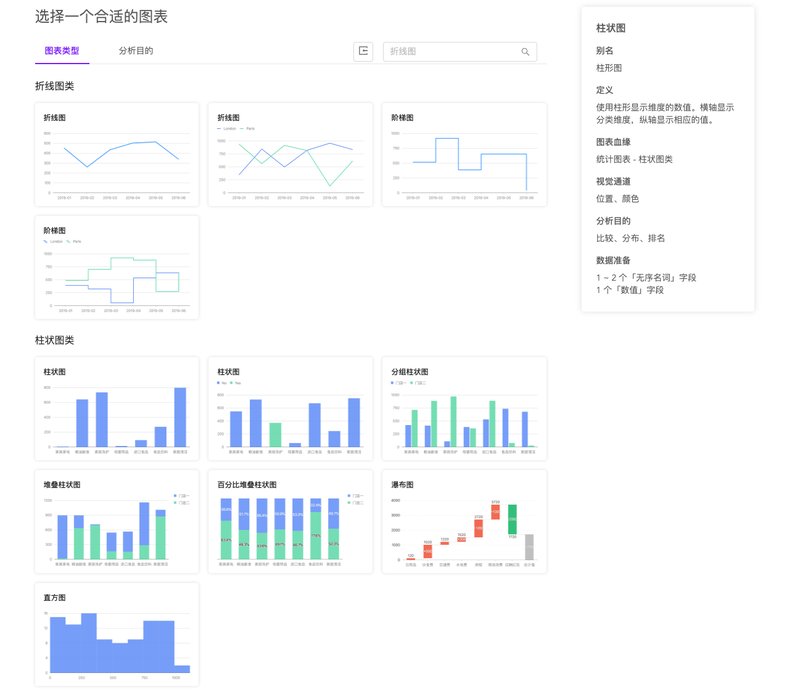Image resolution: width=800 pixels, height=694 pixels.
Task: Pick the 直方图 histogram chart card
Action: point(117,635)
